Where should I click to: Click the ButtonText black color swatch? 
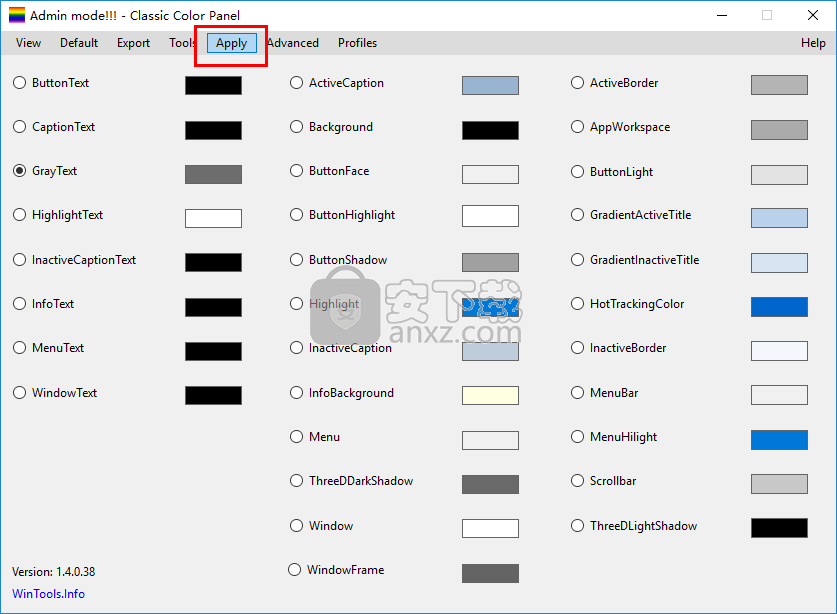(214, 85)
